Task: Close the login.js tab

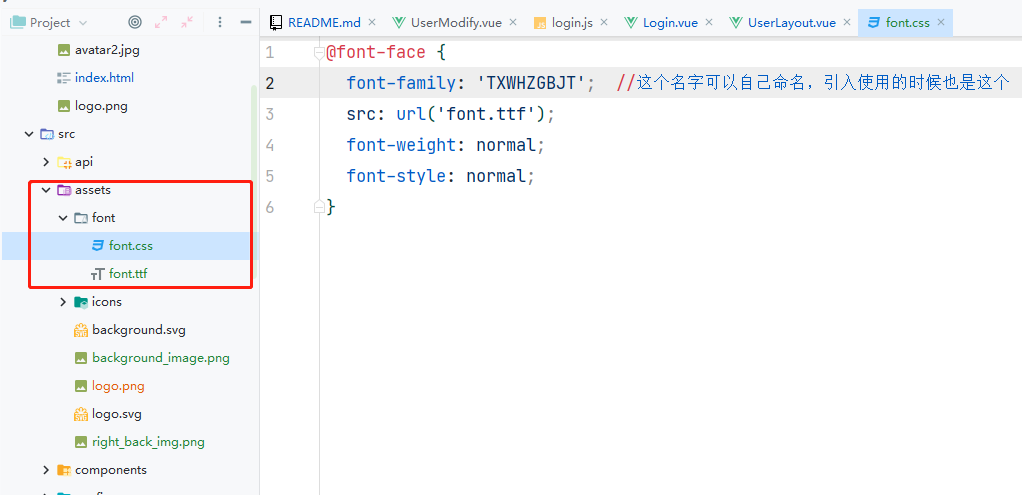Action: click(x=604, y=22)
